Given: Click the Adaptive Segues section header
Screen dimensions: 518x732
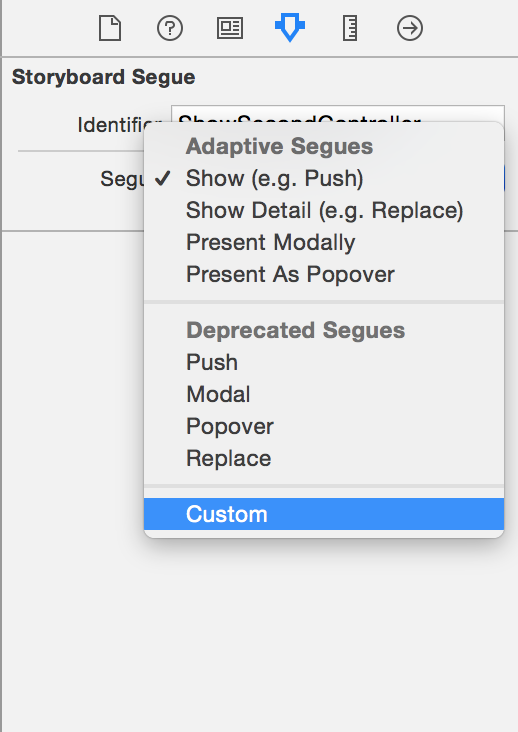Looking at the screenshot, I should tap(280, 146).
